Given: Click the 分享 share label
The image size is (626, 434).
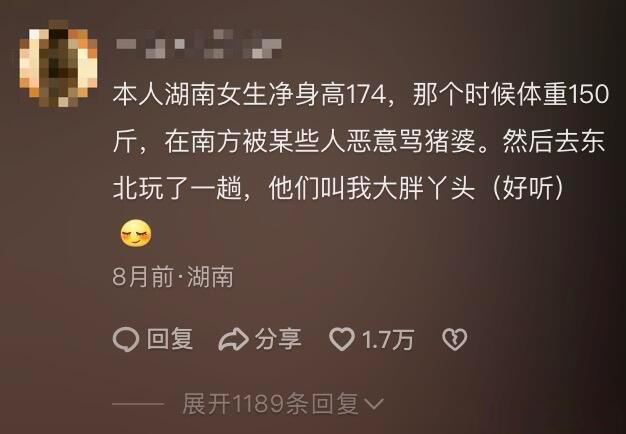Looking at the screenshot, I should tap(278, 339).
